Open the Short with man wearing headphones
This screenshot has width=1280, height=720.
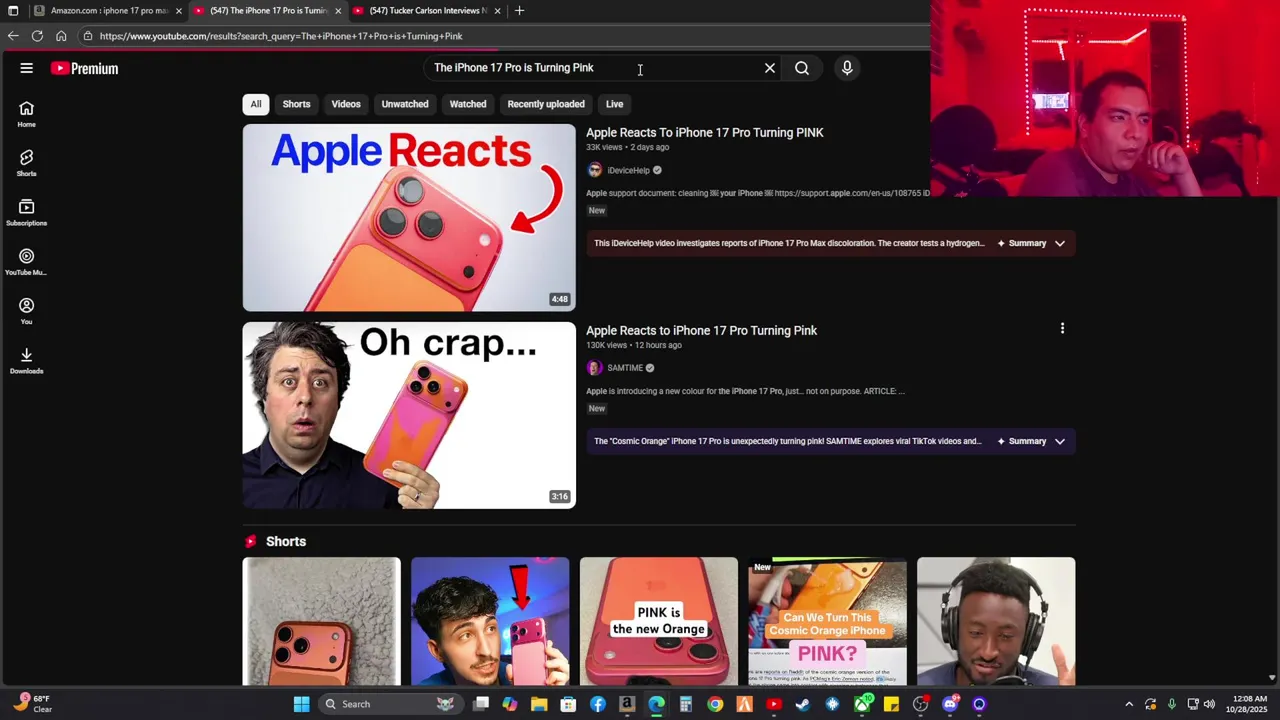click(996, 621)
